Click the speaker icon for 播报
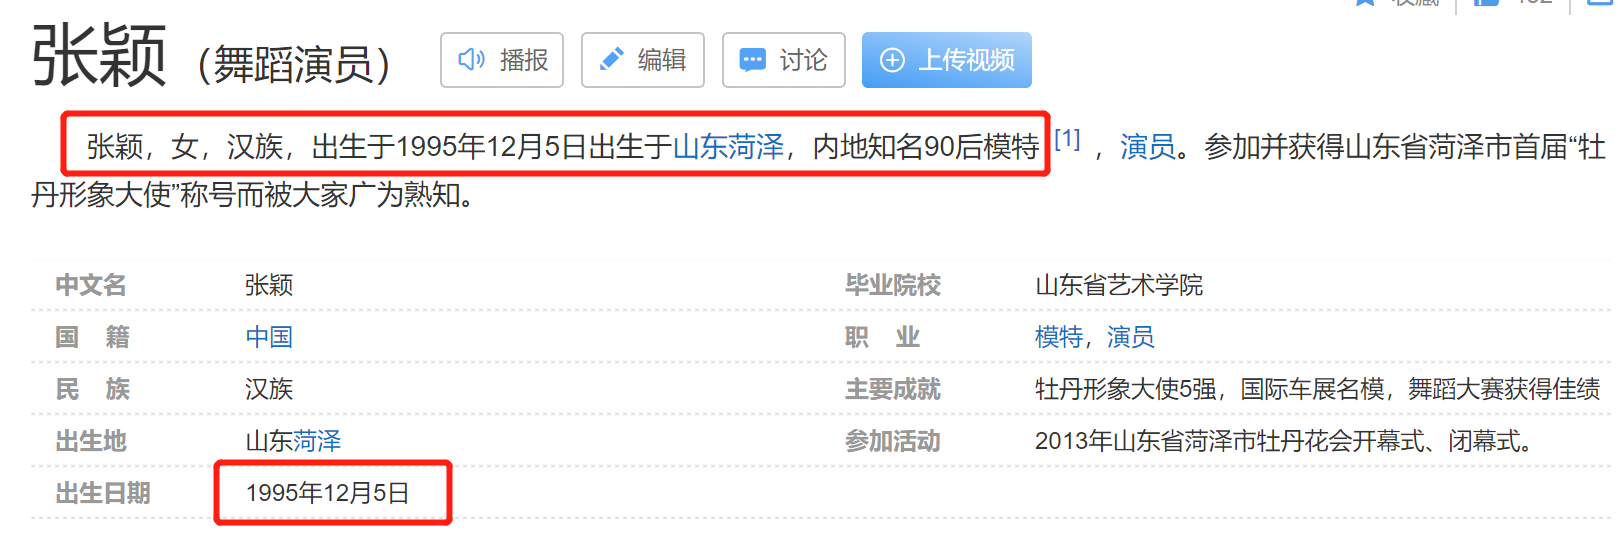The width and height of the screenshot is (1618, 544). (x=471, y=60)
